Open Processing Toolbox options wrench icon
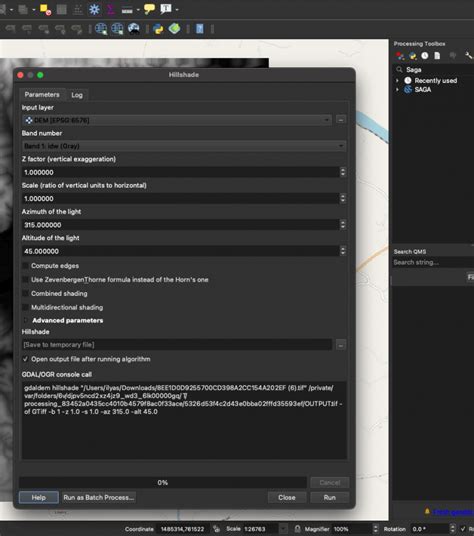The width and height of the screenshot is (474, 536). [x=468, y=55]
